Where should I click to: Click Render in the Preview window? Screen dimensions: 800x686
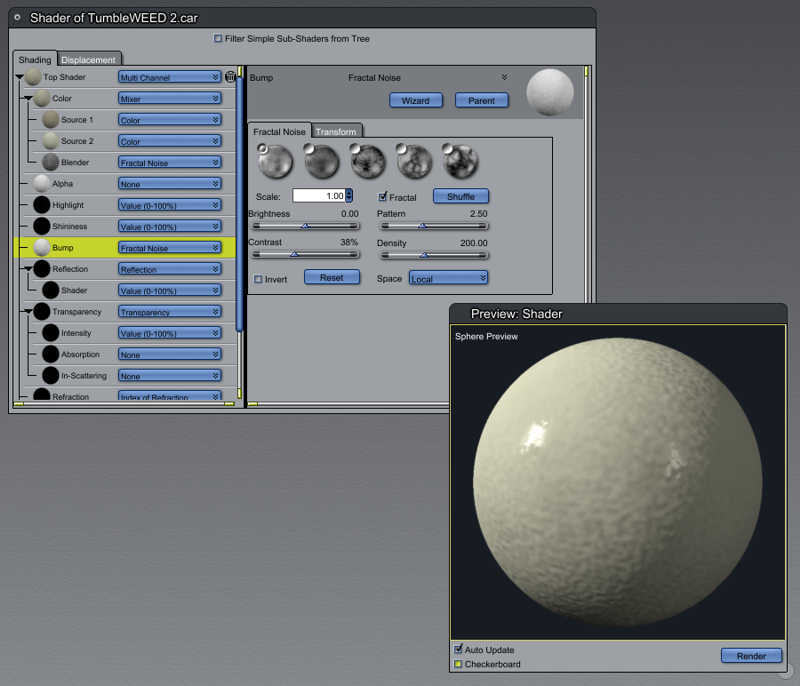(x=751, y=656)
